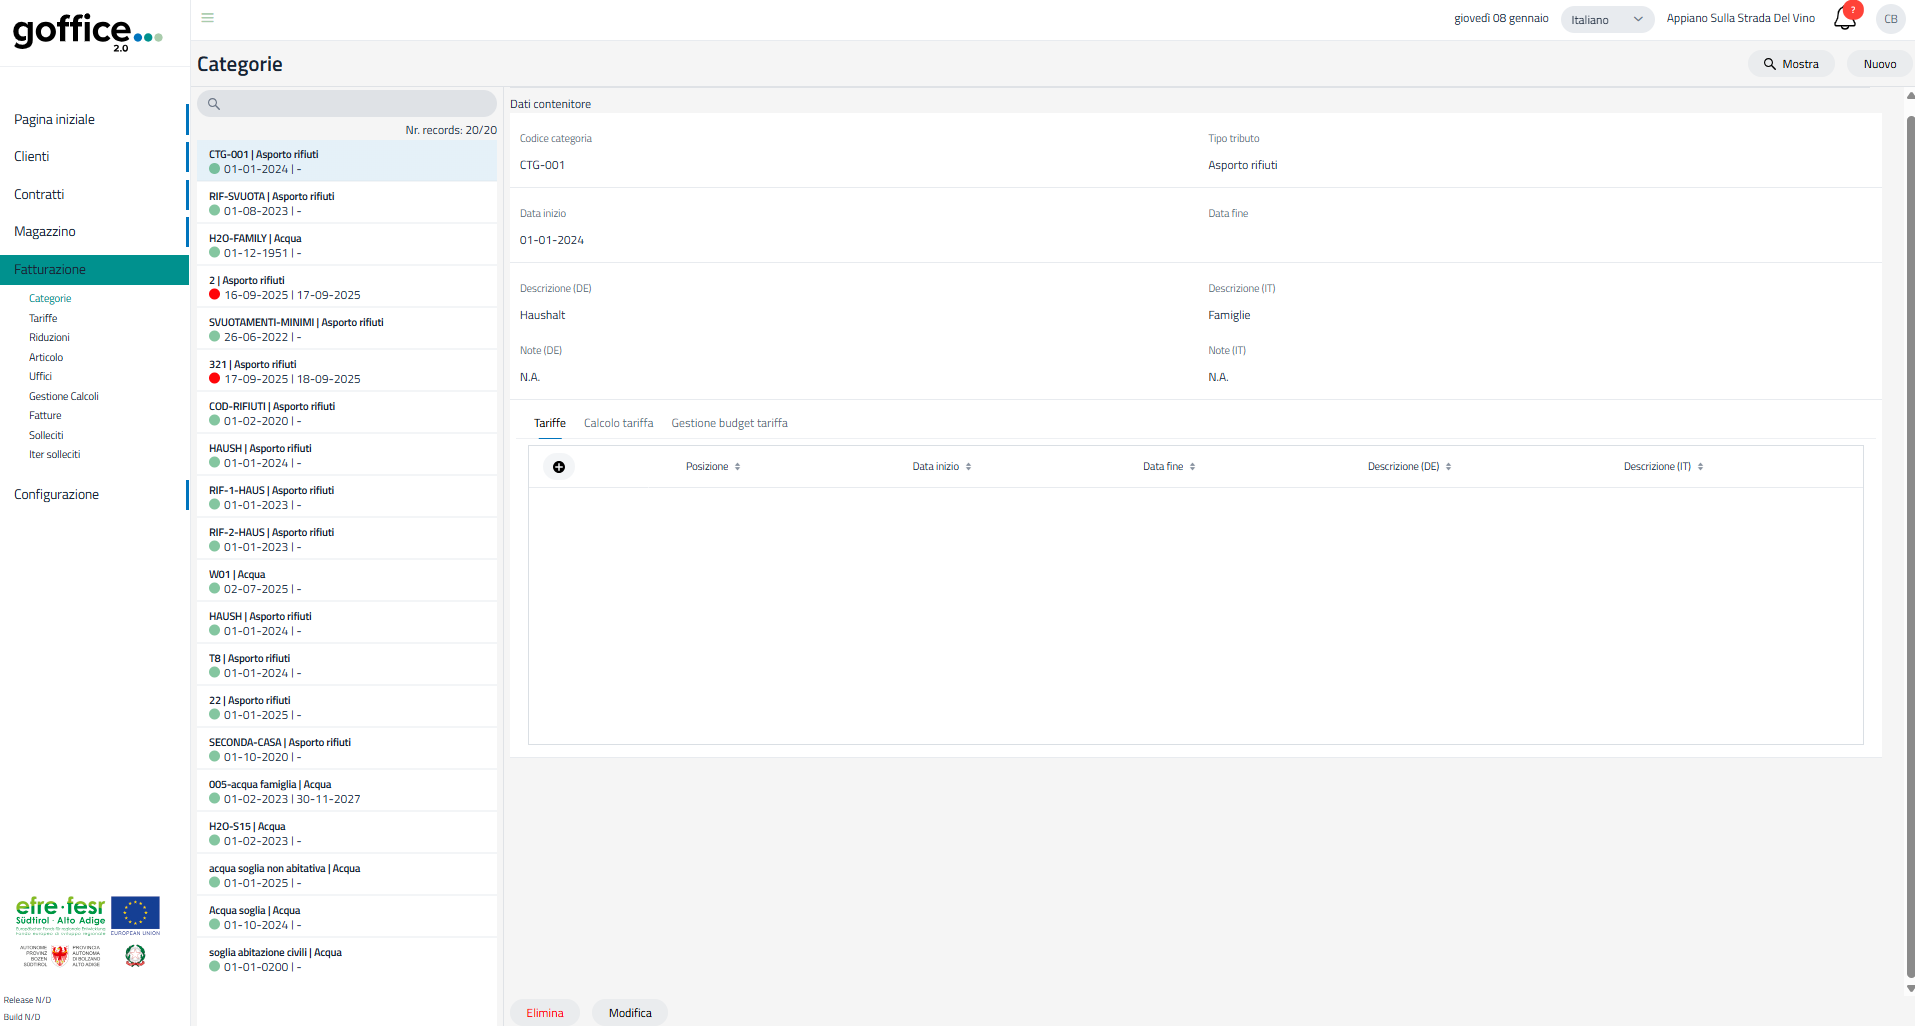Viewport: 1915px width, 1026px height.
Task: Sort by Data inizio column arrows
Action: (968, 467)
